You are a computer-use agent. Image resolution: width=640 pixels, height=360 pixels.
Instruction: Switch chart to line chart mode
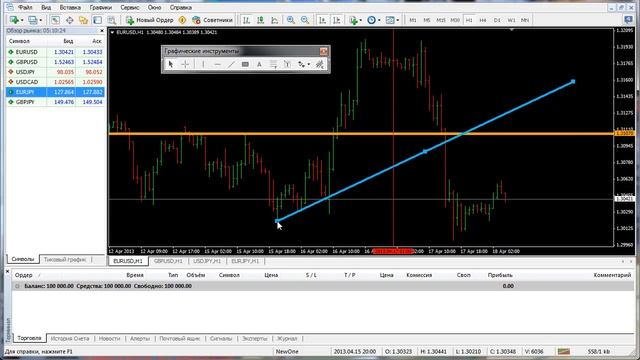pyautogui.click(x=275, y=20)
